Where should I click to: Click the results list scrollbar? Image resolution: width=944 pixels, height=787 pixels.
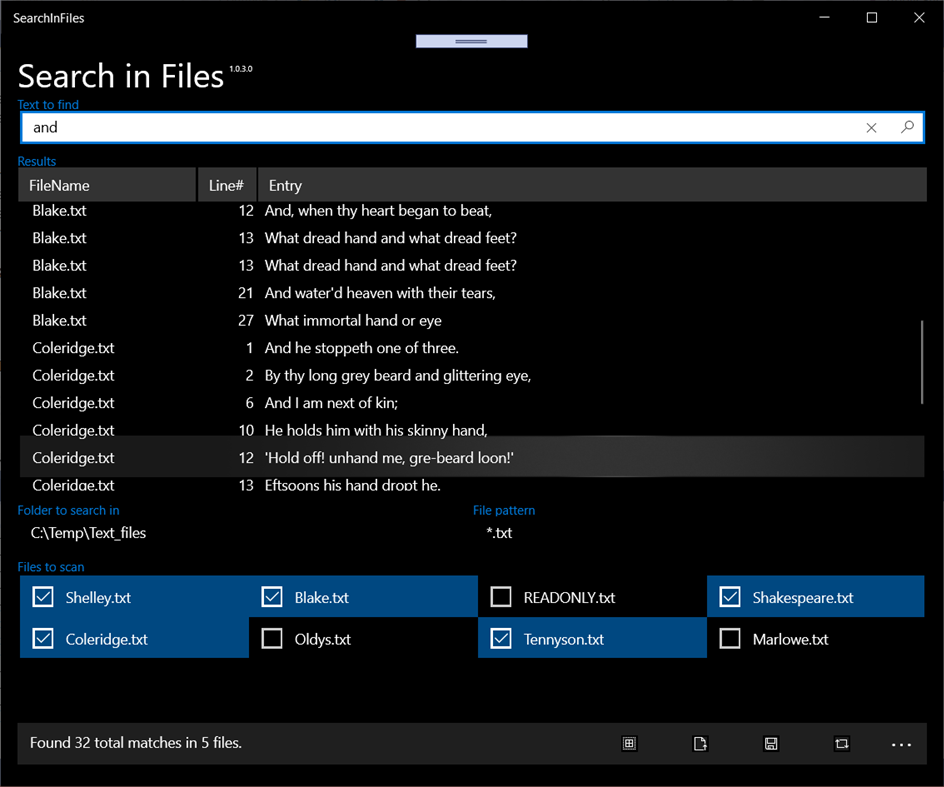click(921, 363)
